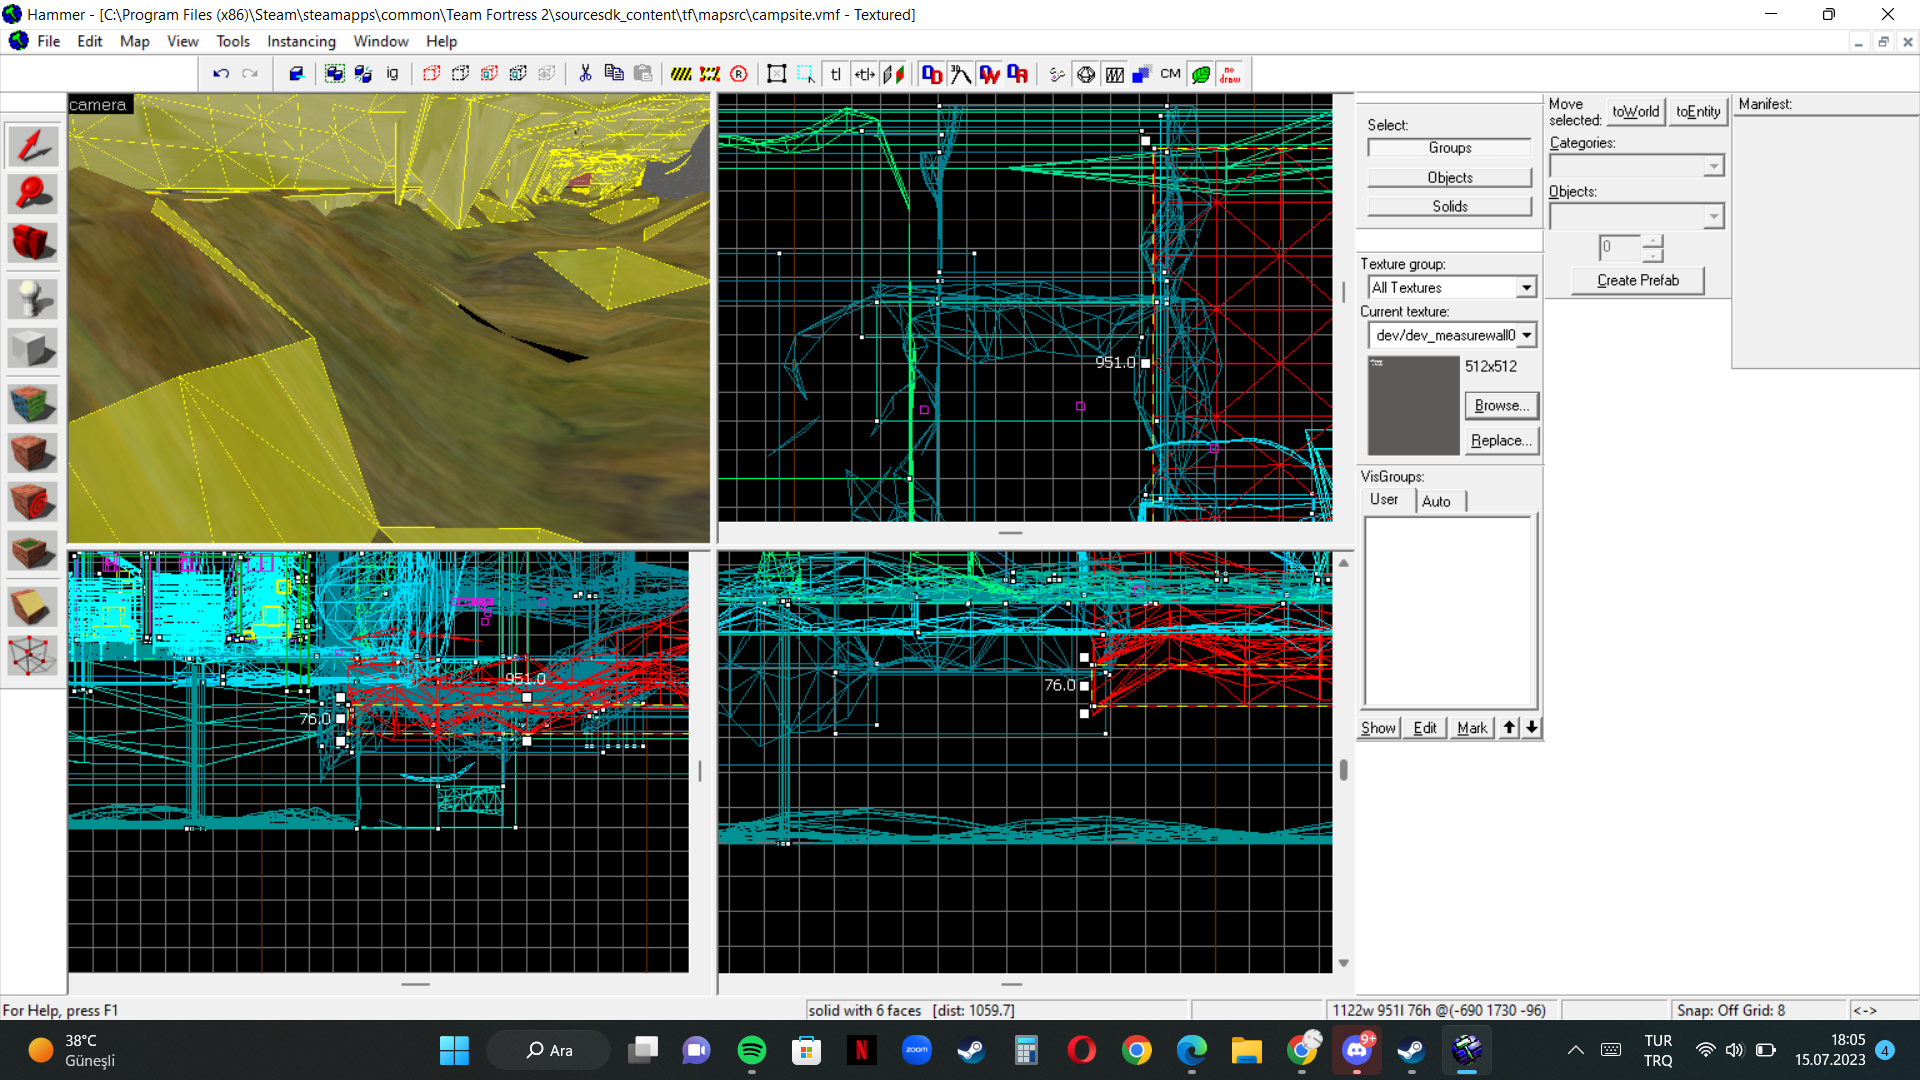Click the prefab number input field
Image resolution: width=1920 pixels, height=1080 pixels.
(x=1620, y=247)
